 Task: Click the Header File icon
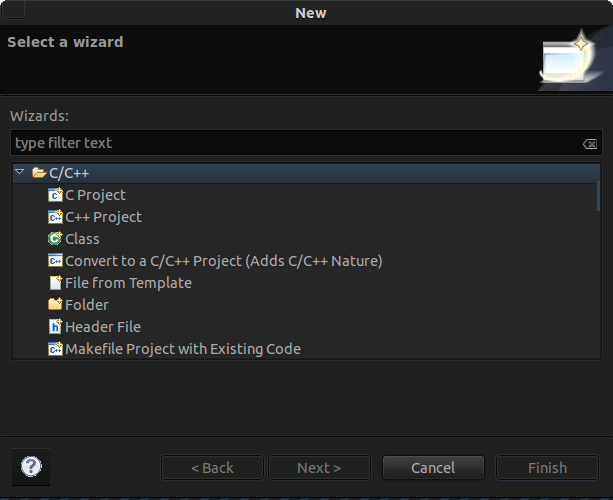point(55,326)
